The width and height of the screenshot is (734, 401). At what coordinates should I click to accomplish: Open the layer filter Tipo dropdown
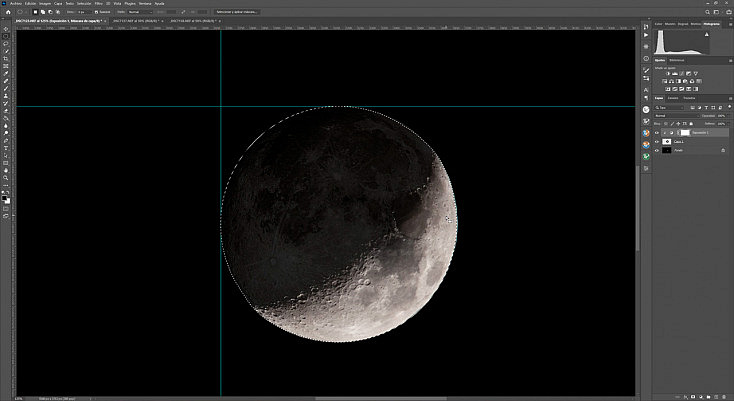(669, 108)
